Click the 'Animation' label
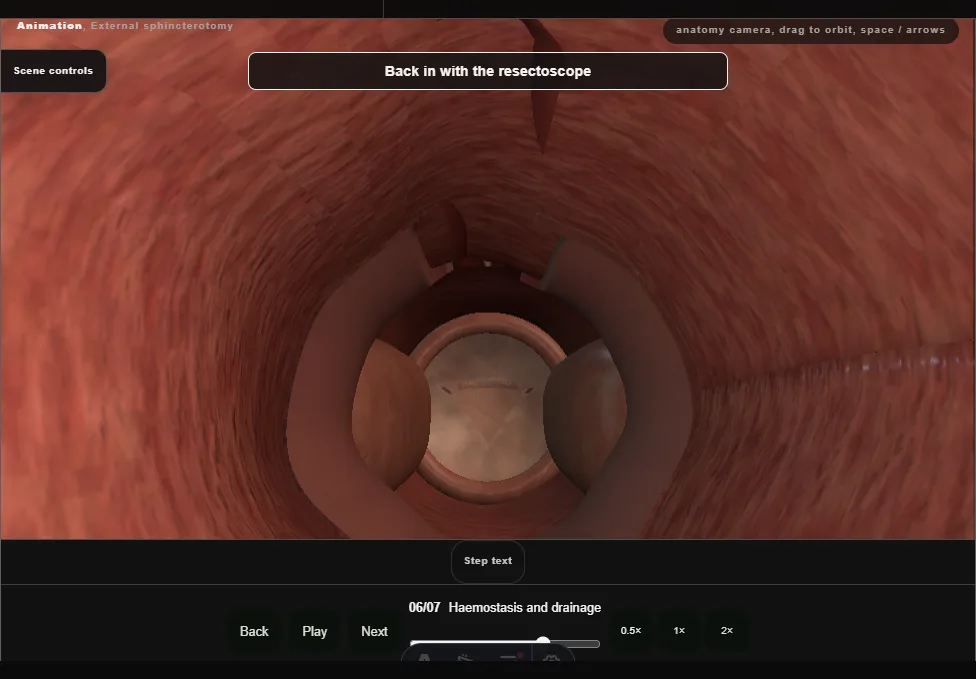This screenshot has height=679, width=976. [49, 26]
